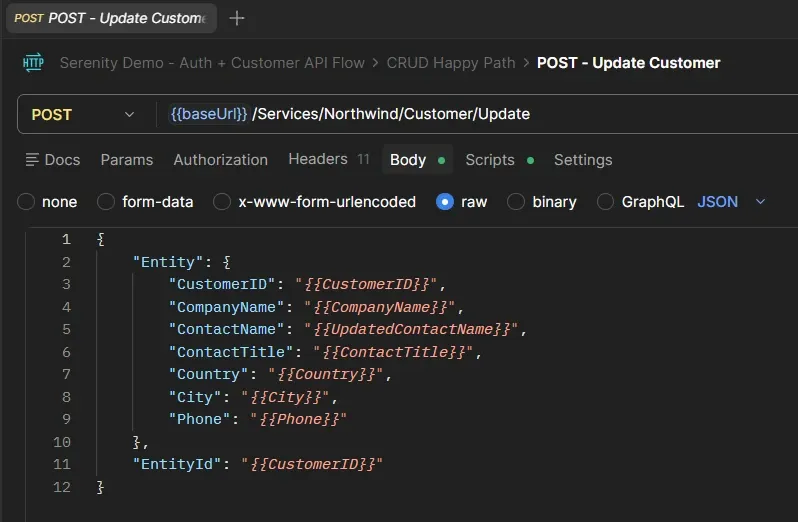Click the Docs lines icon
The image size is (798, 522).
[x=32, y=160]
